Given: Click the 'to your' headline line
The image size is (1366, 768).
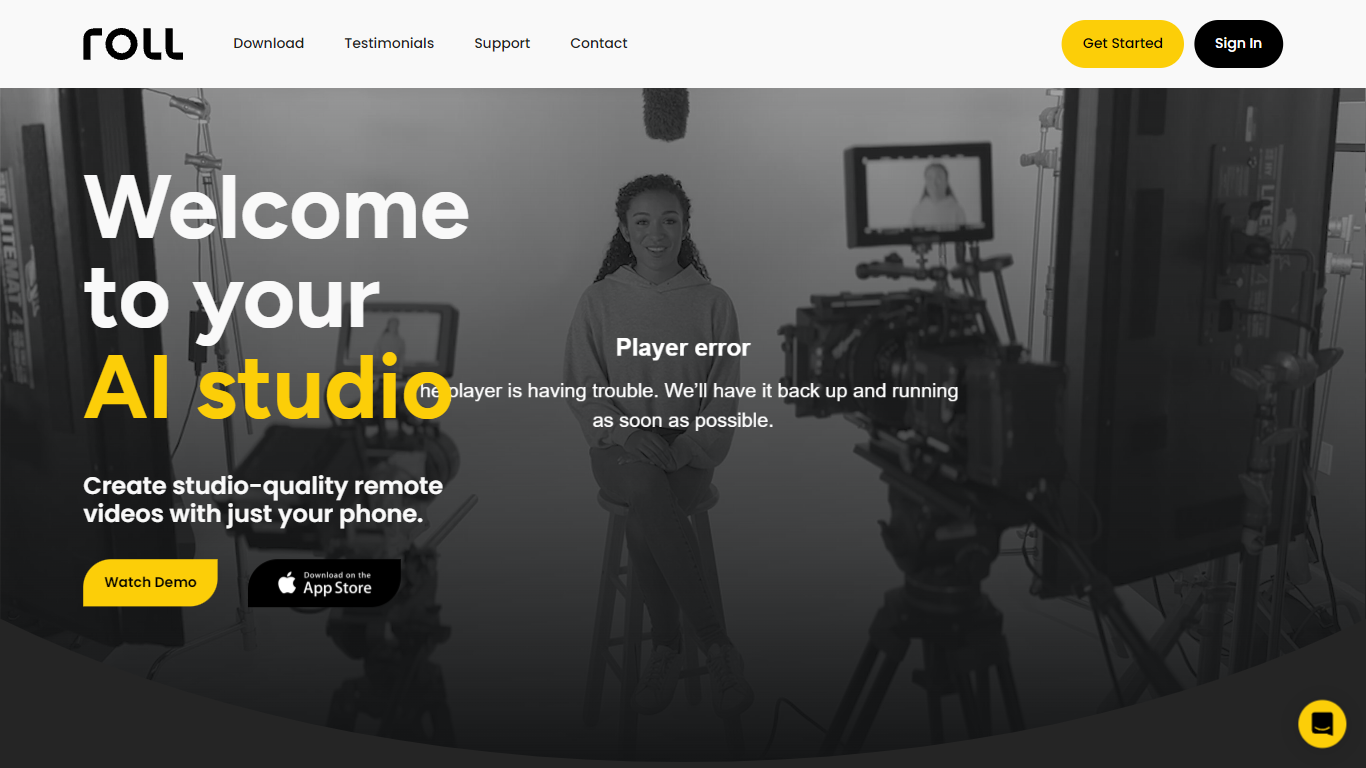Looking at the screenshot, I should [232, 297].
